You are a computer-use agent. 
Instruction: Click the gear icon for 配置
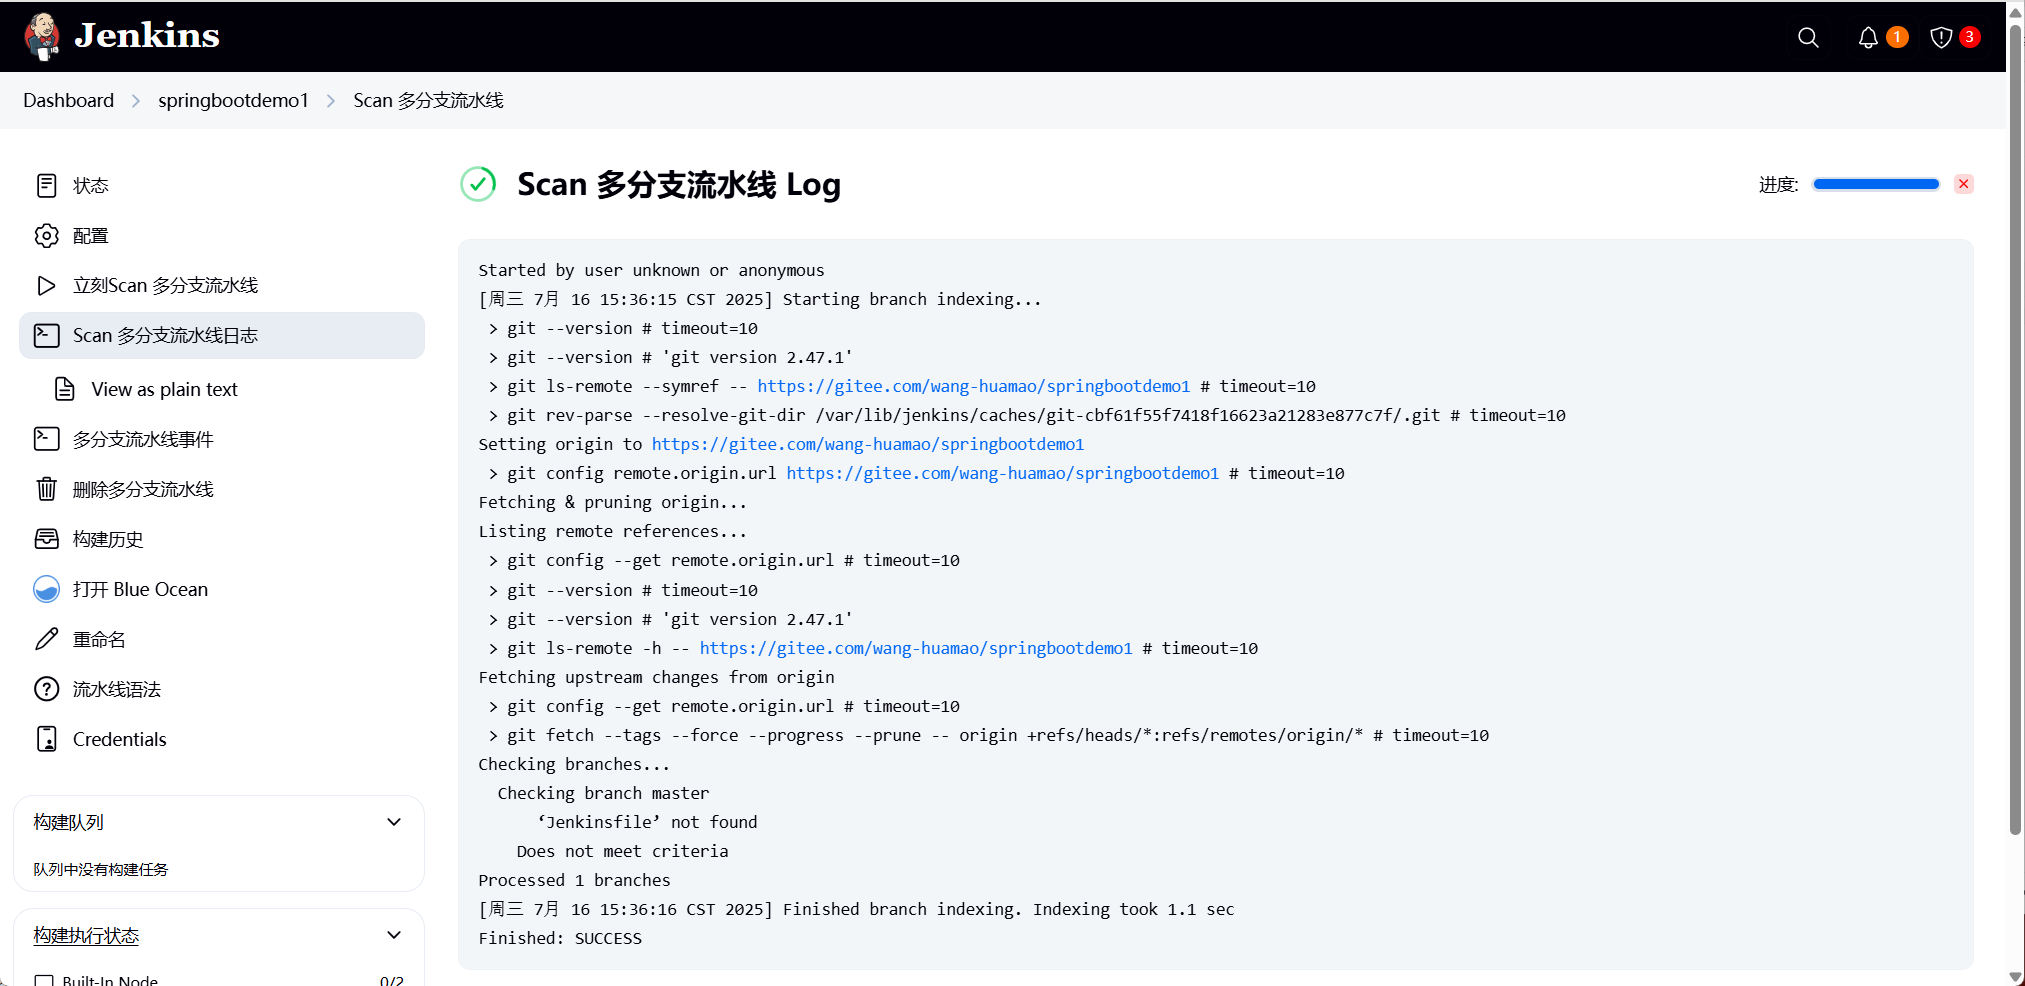(x=47, y=236)
